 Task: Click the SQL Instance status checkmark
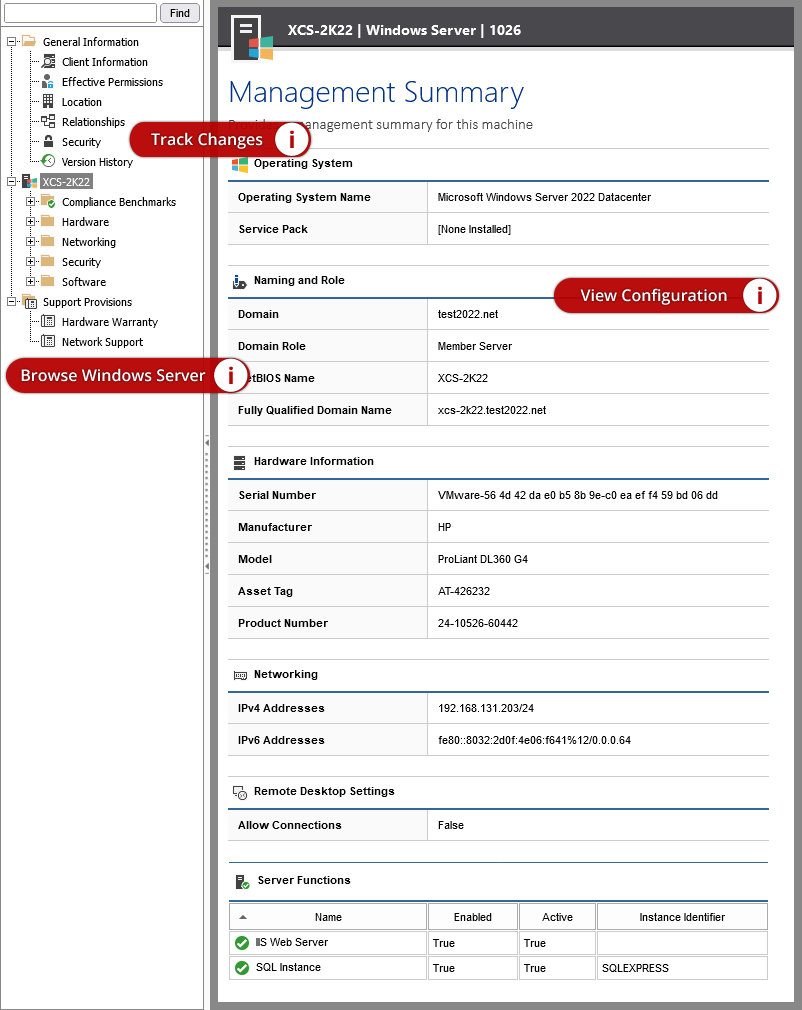(x=240, y=967)
